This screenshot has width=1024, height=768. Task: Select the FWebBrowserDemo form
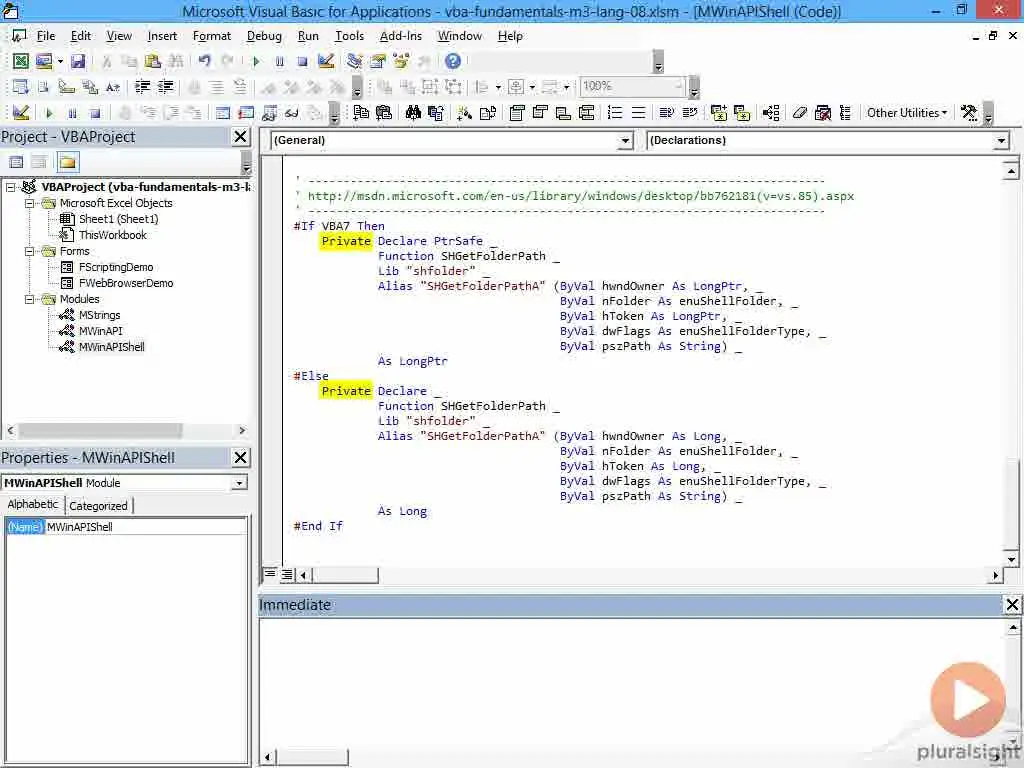click(x=125, y=283)
